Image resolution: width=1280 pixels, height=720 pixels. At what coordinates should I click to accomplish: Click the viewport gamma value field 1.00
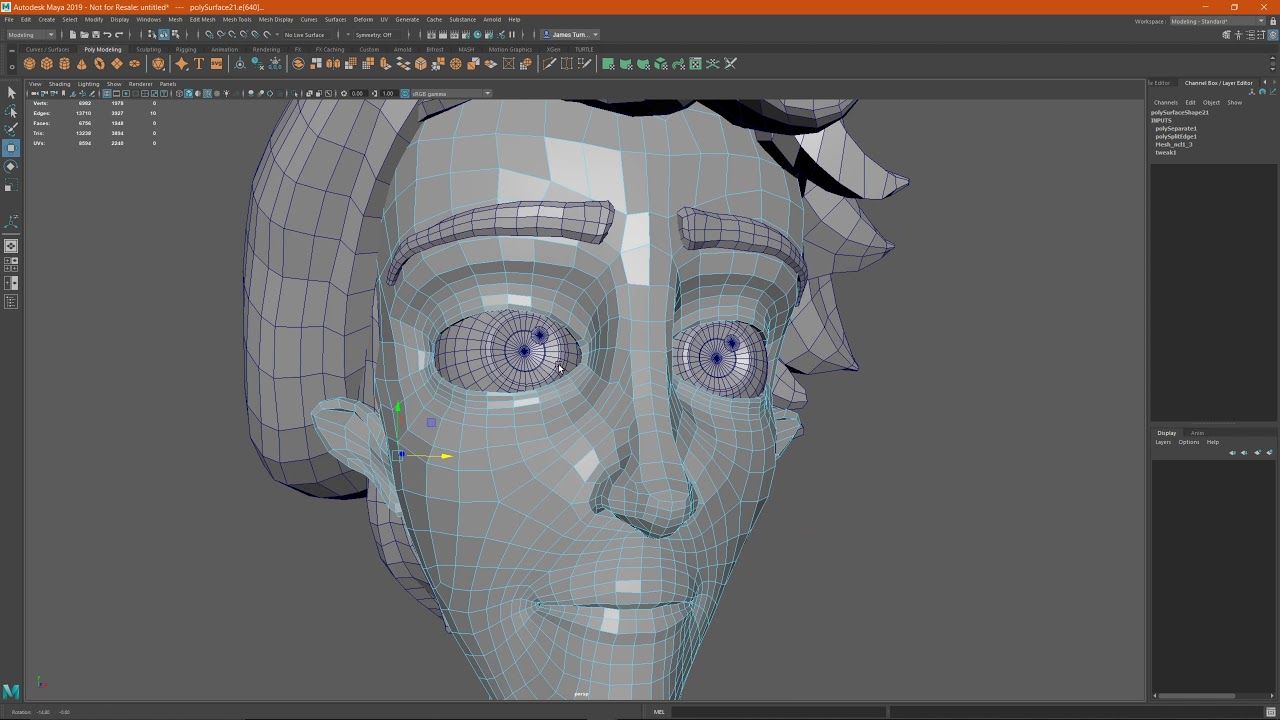tap(388, 94)
